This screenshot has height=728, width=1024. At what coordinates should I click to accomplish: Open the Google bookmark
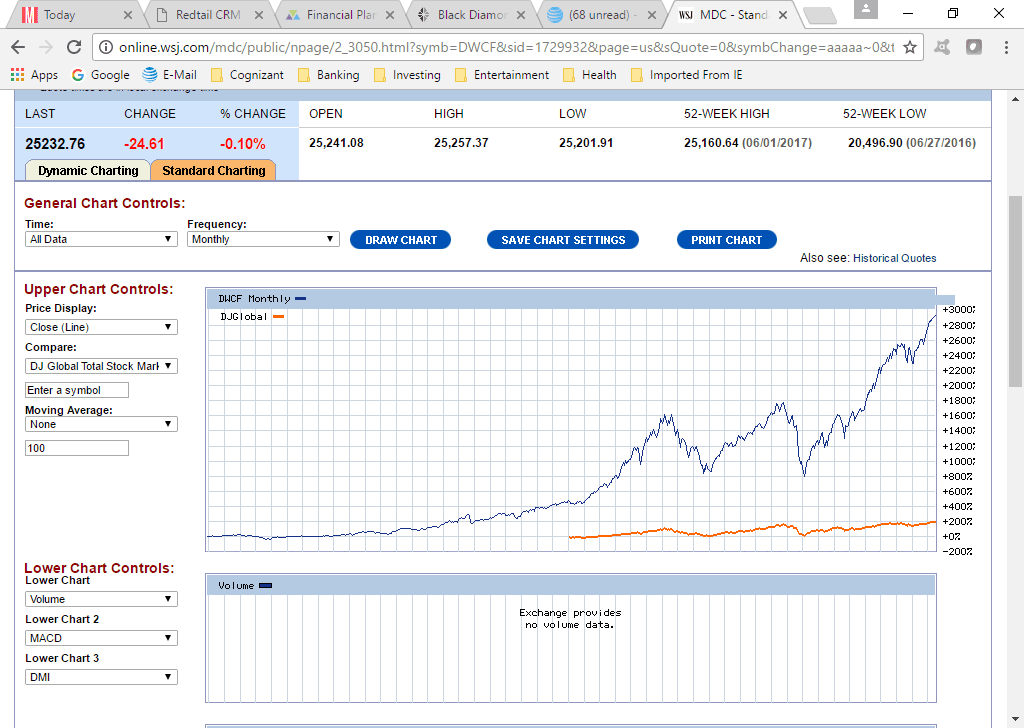coord(101,75)
